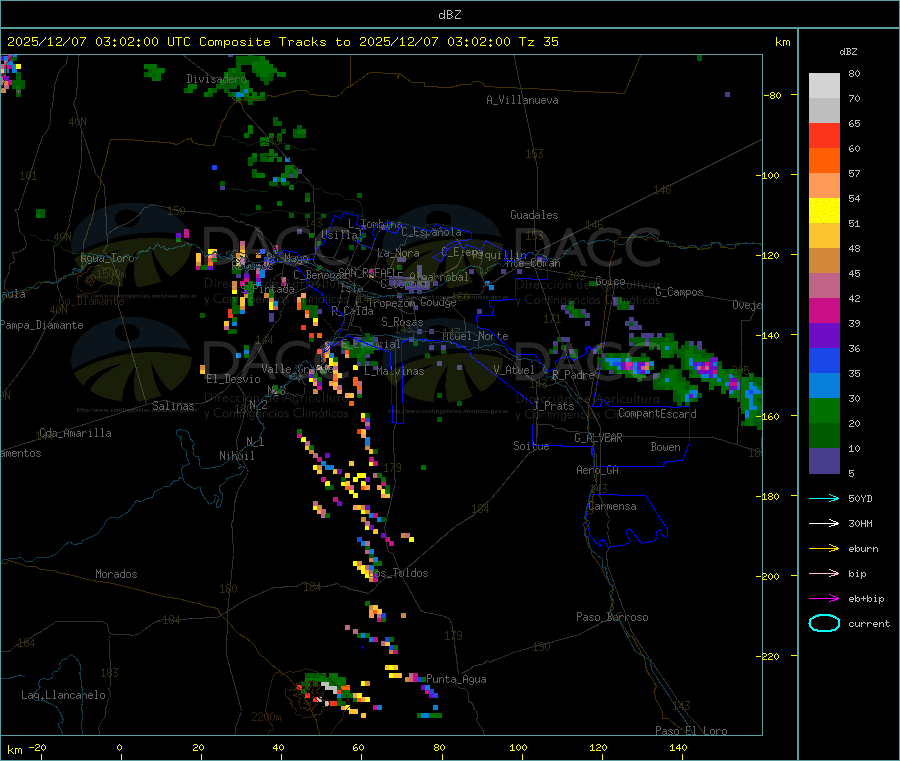Click the G_ALVEAR map label
This screenshot has width=900, height=761.
[598, 437]
